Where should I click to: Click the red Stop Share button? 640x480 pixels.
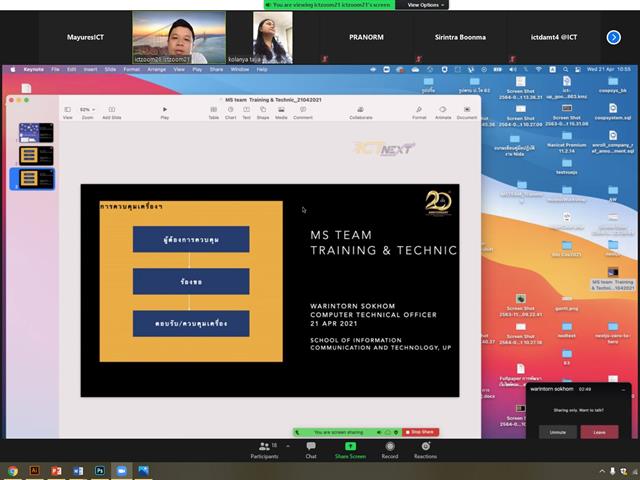point(420,432)
